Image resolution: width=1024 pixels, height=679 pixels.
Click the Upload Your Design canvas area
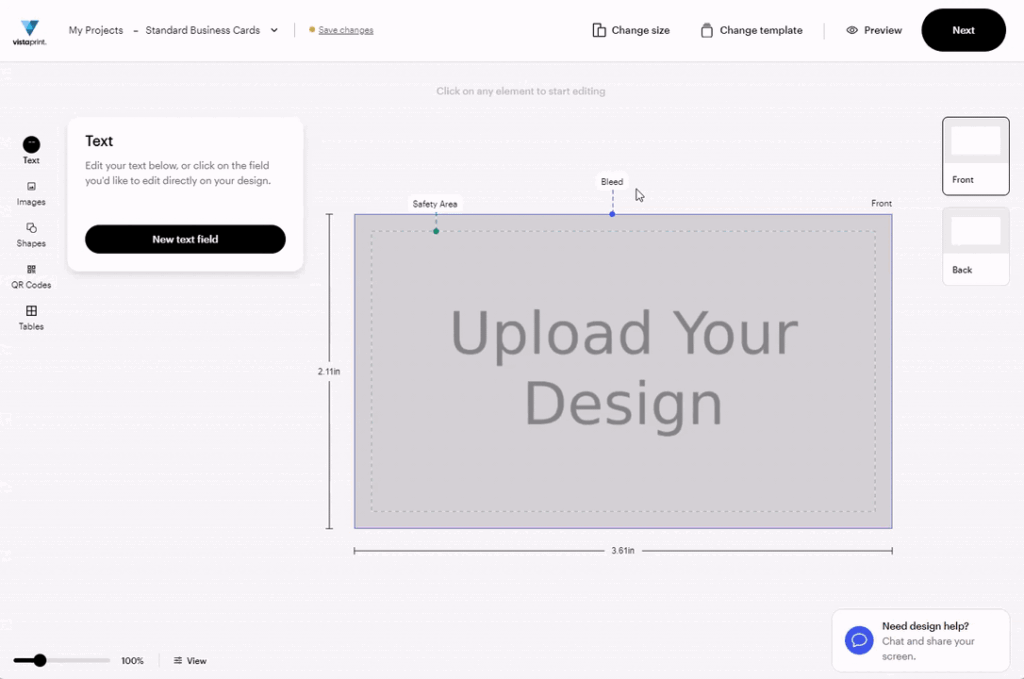click(623, 371)
